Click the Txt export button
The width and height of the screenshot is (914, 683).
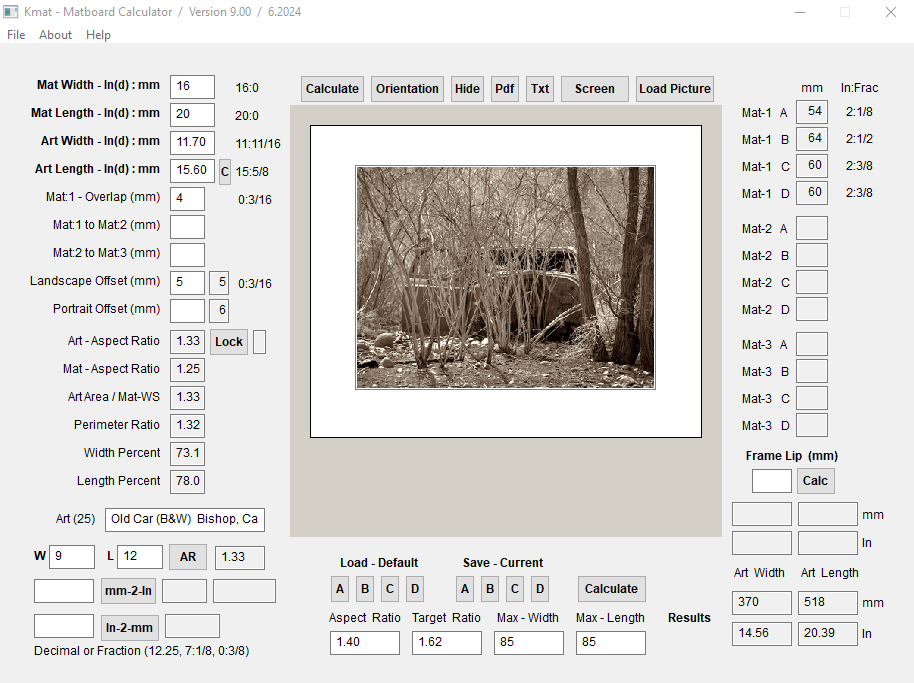(540, 89)
